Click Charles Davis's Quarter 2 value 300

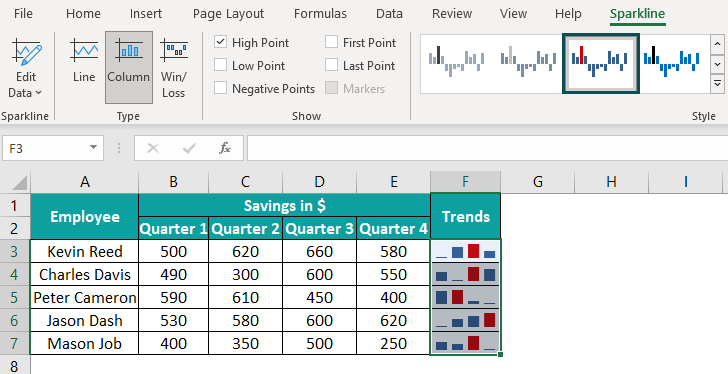[246, 274]
